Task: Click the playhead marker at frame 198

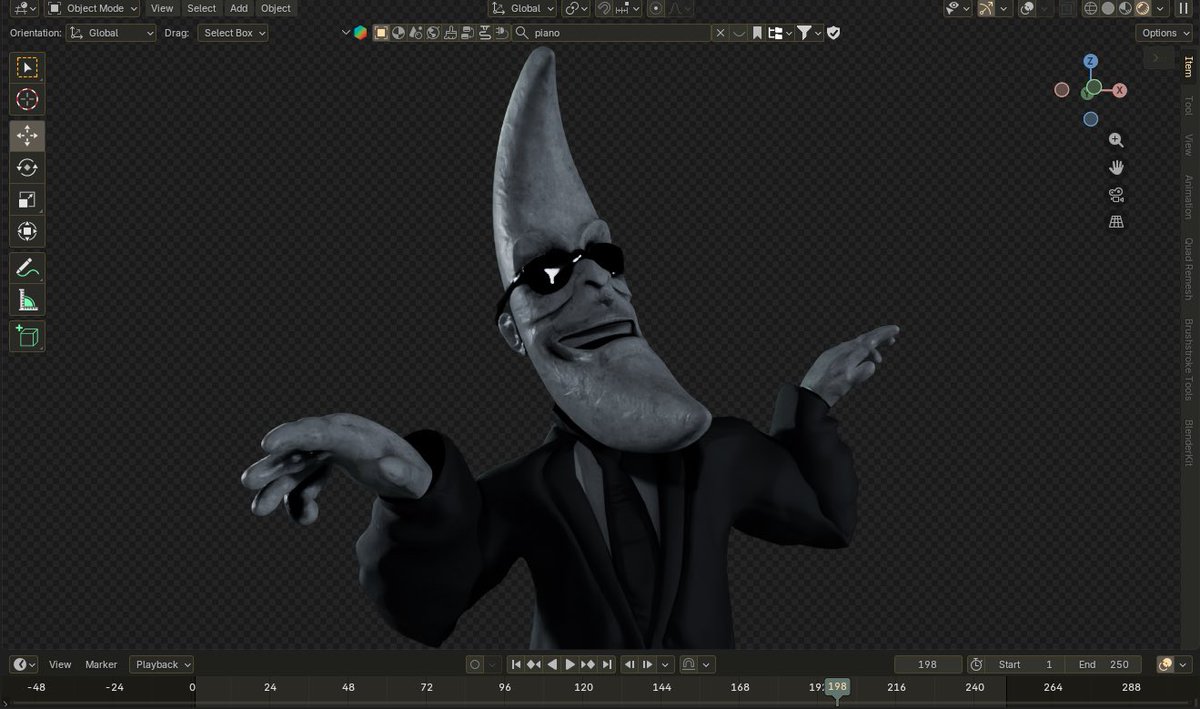Action: [838, 688]
